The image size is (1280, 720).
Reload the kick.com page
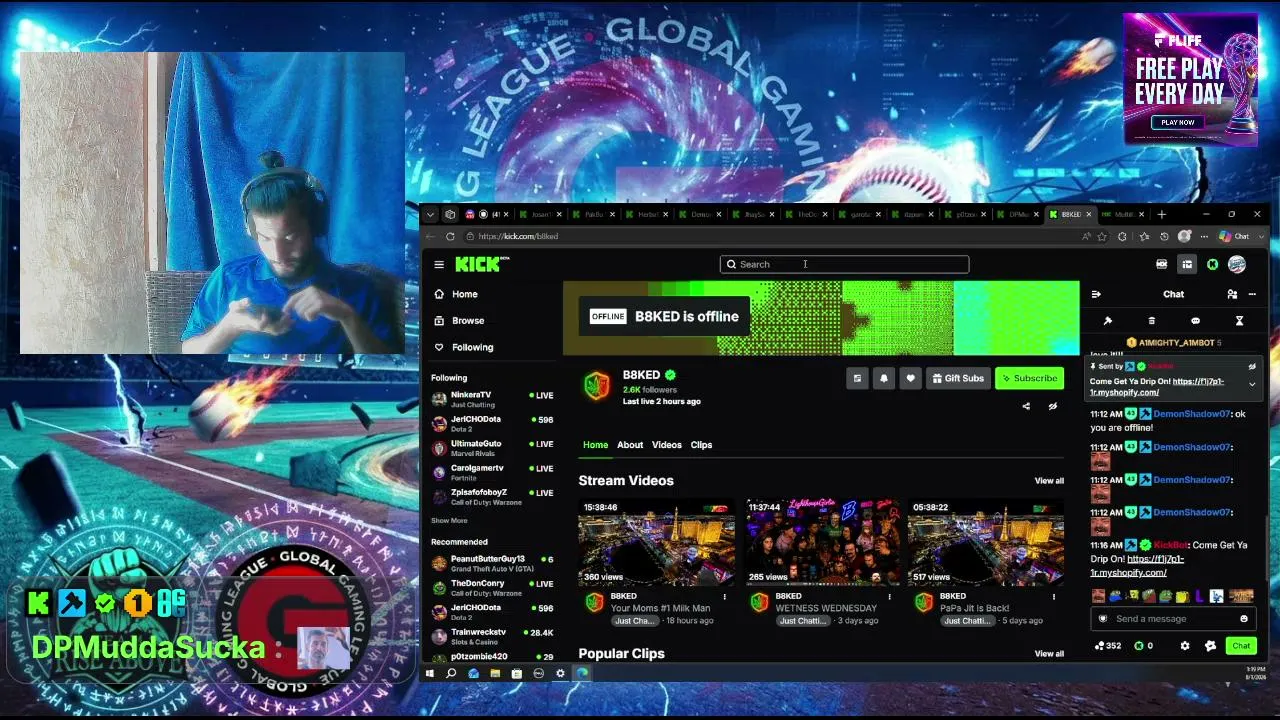point(450,236)
